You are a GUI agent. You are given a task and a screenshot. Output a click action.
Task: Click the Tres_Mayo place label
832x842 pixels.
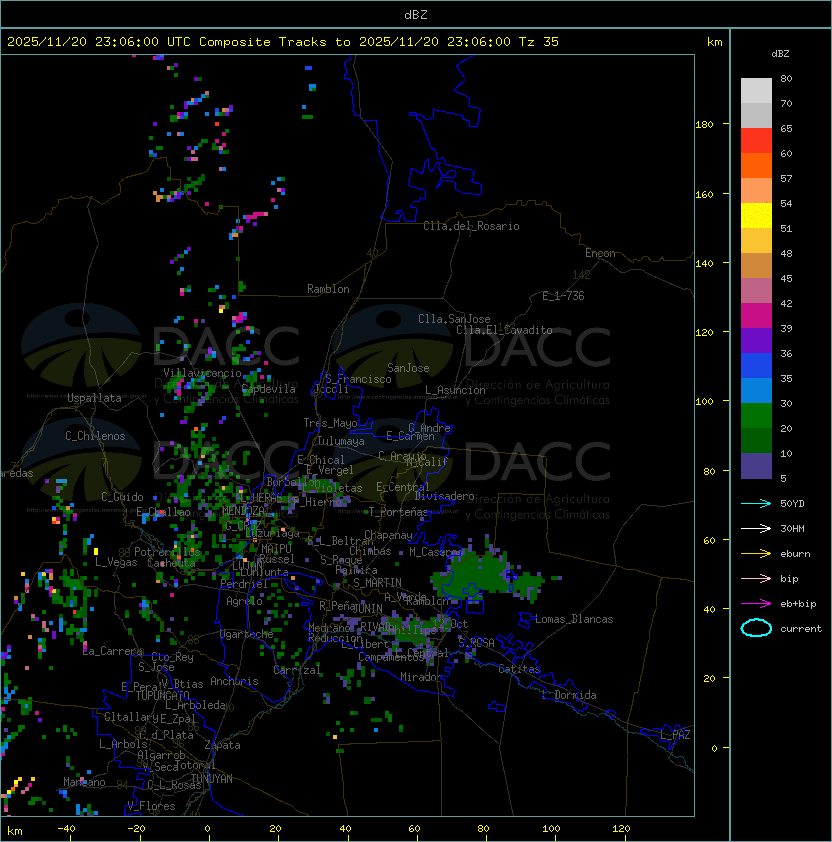pos(330,423)
